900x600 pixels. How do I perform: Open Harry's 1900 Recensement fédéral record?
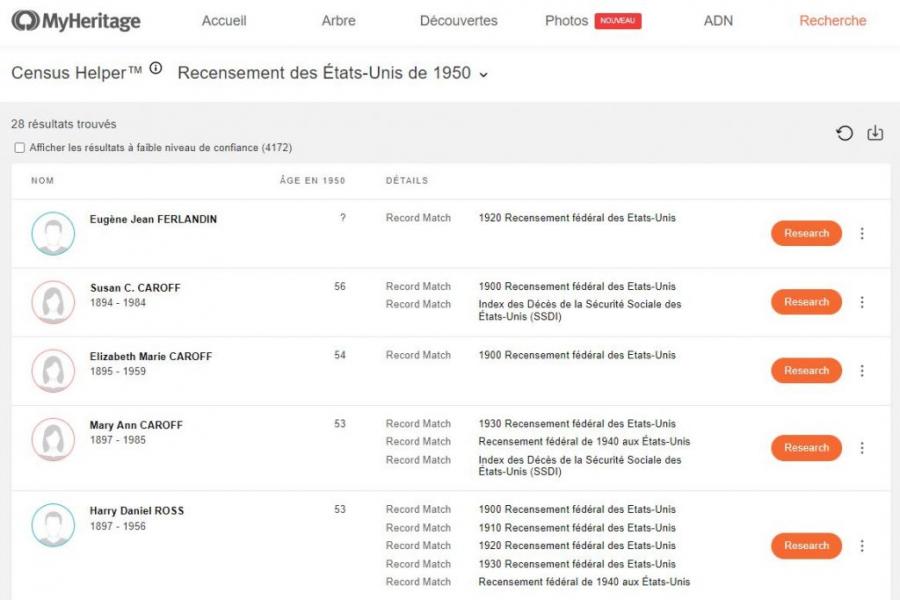577,509
